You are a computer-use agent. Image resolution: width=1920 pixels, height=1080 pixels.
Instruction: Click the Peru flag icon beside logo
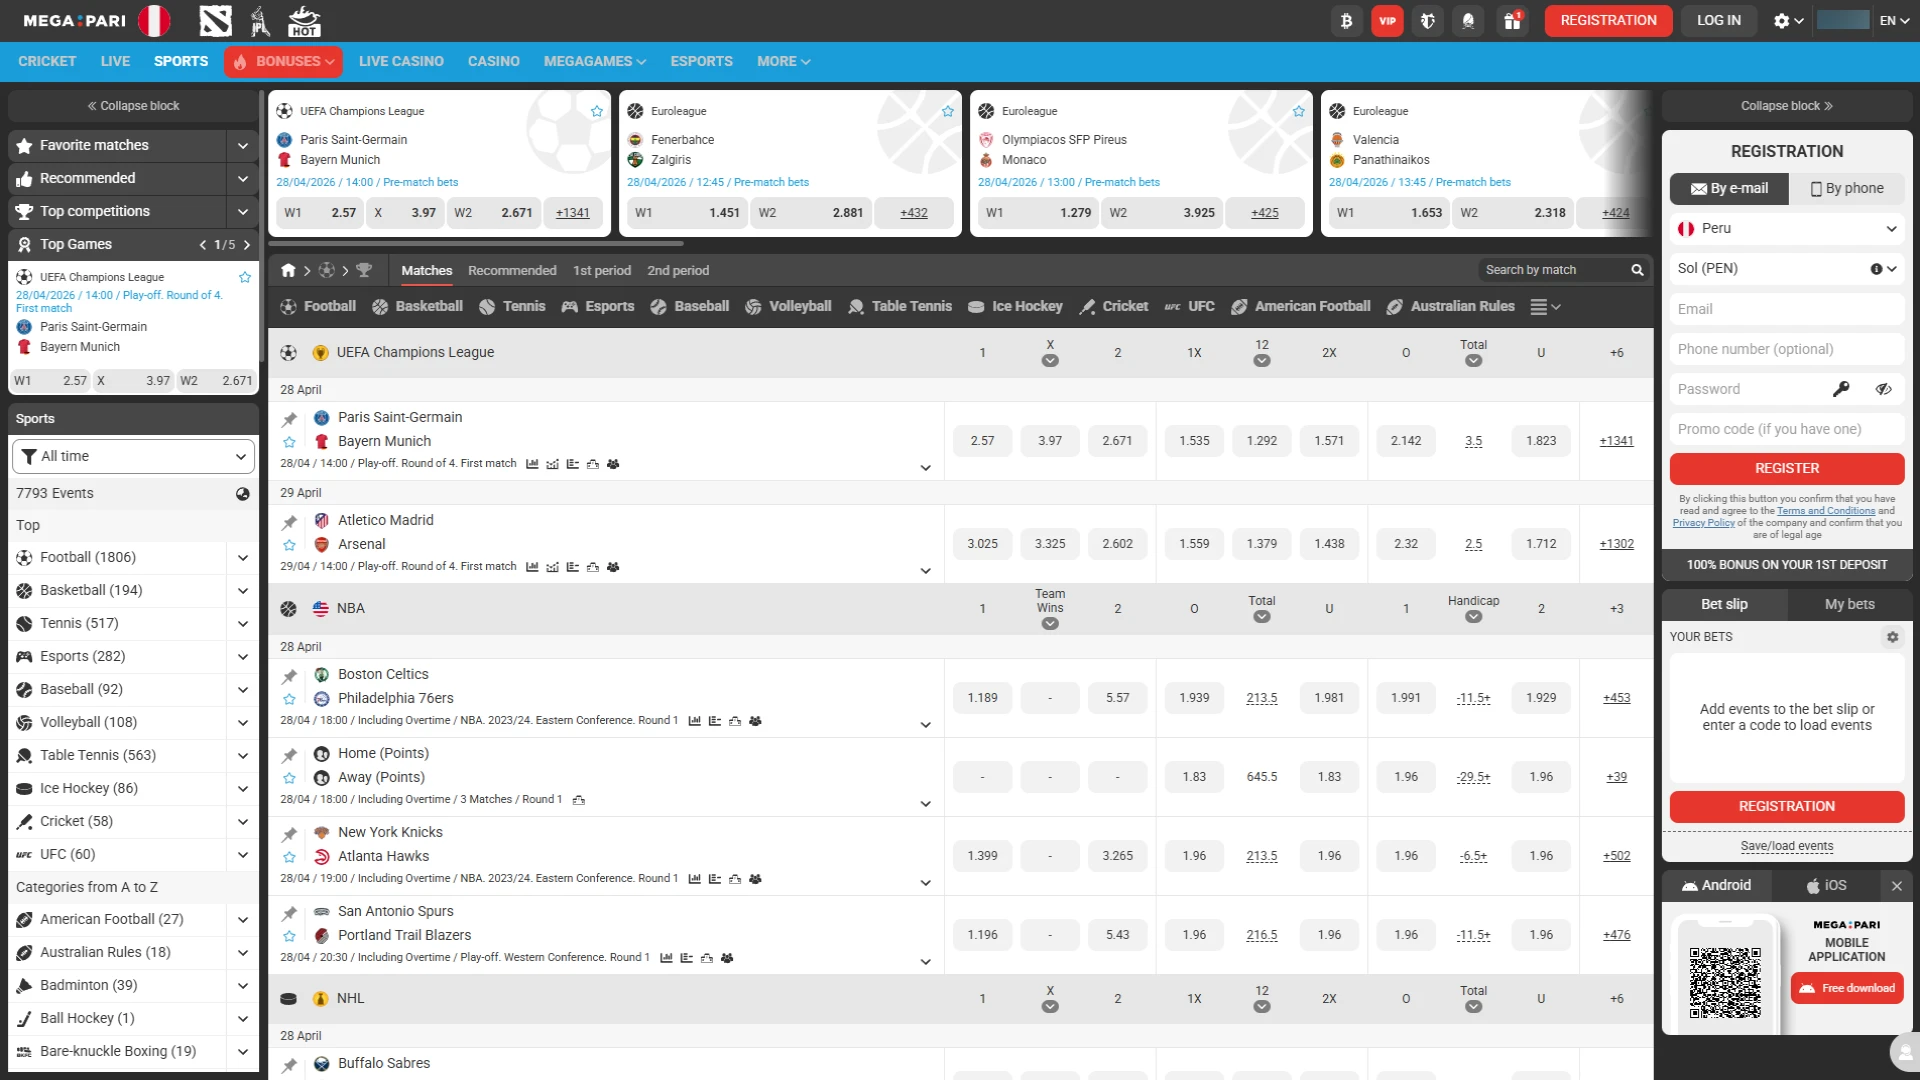pos(154,20)
